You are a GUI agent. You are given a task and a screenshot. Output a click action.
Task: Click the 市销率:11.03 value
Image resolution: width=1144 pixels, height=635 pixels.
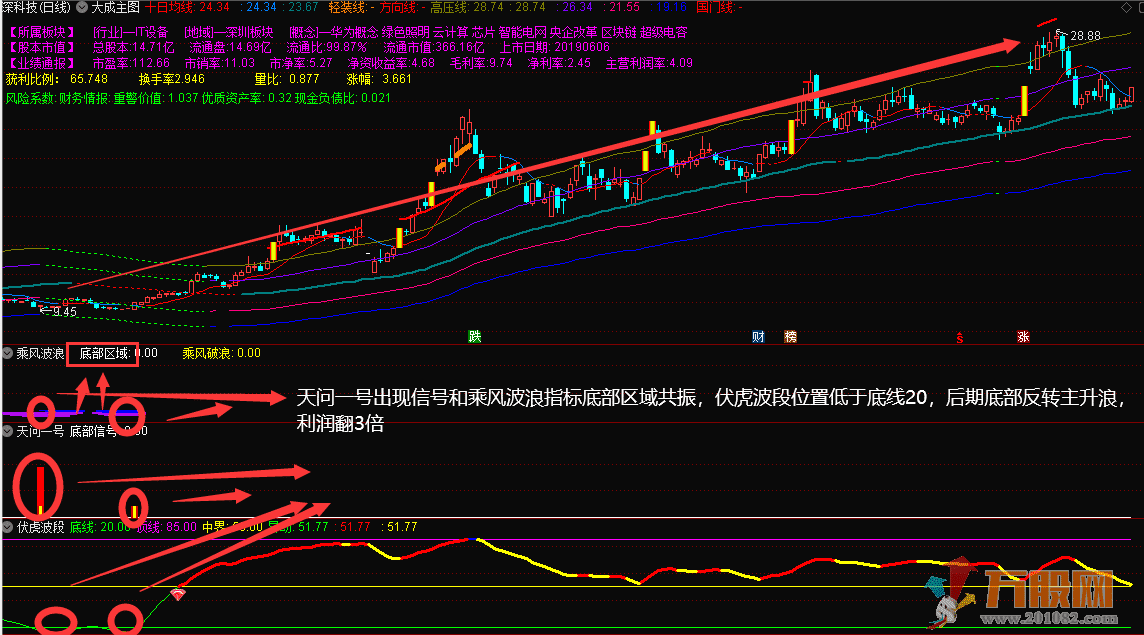coord(220,64)
